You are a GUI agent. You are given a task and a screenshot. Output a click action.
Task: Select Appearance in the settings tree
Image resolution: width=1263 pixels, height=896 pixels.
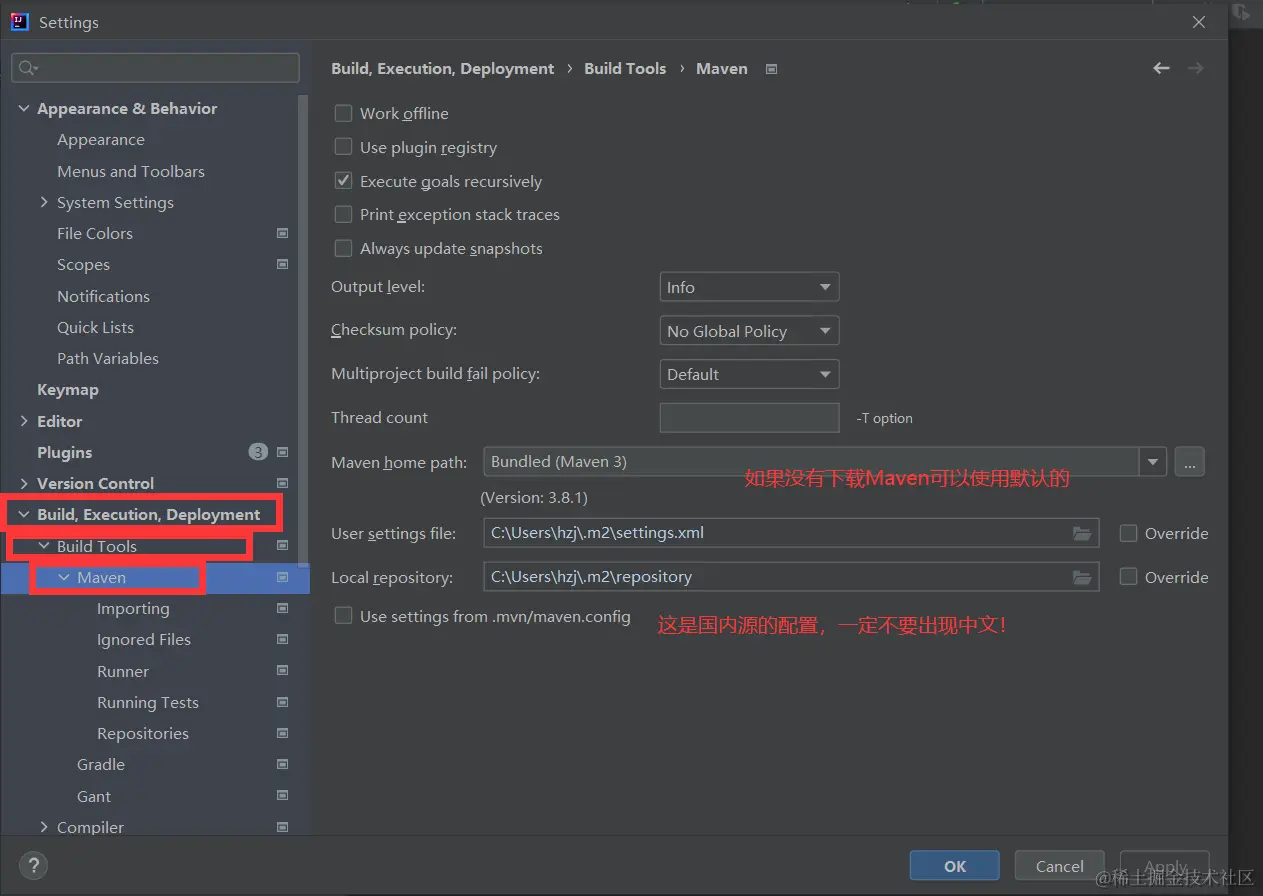(x=101, y=140)
